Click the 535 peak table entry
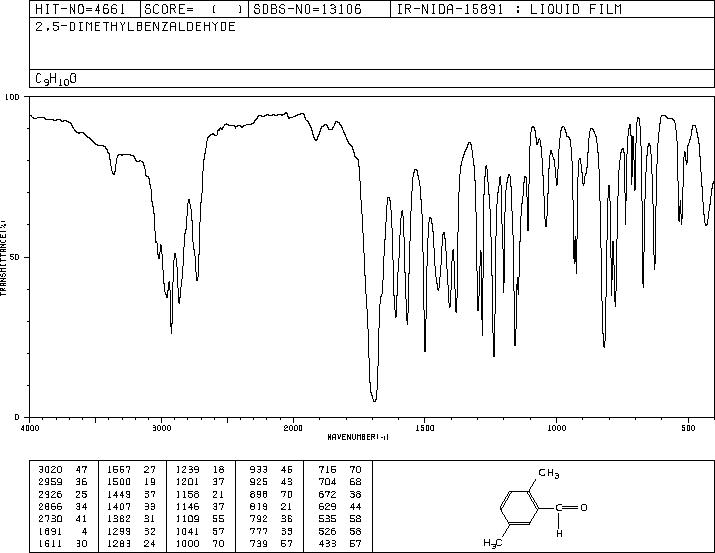Screen dimensions: 715x553 tap(340, 519)
